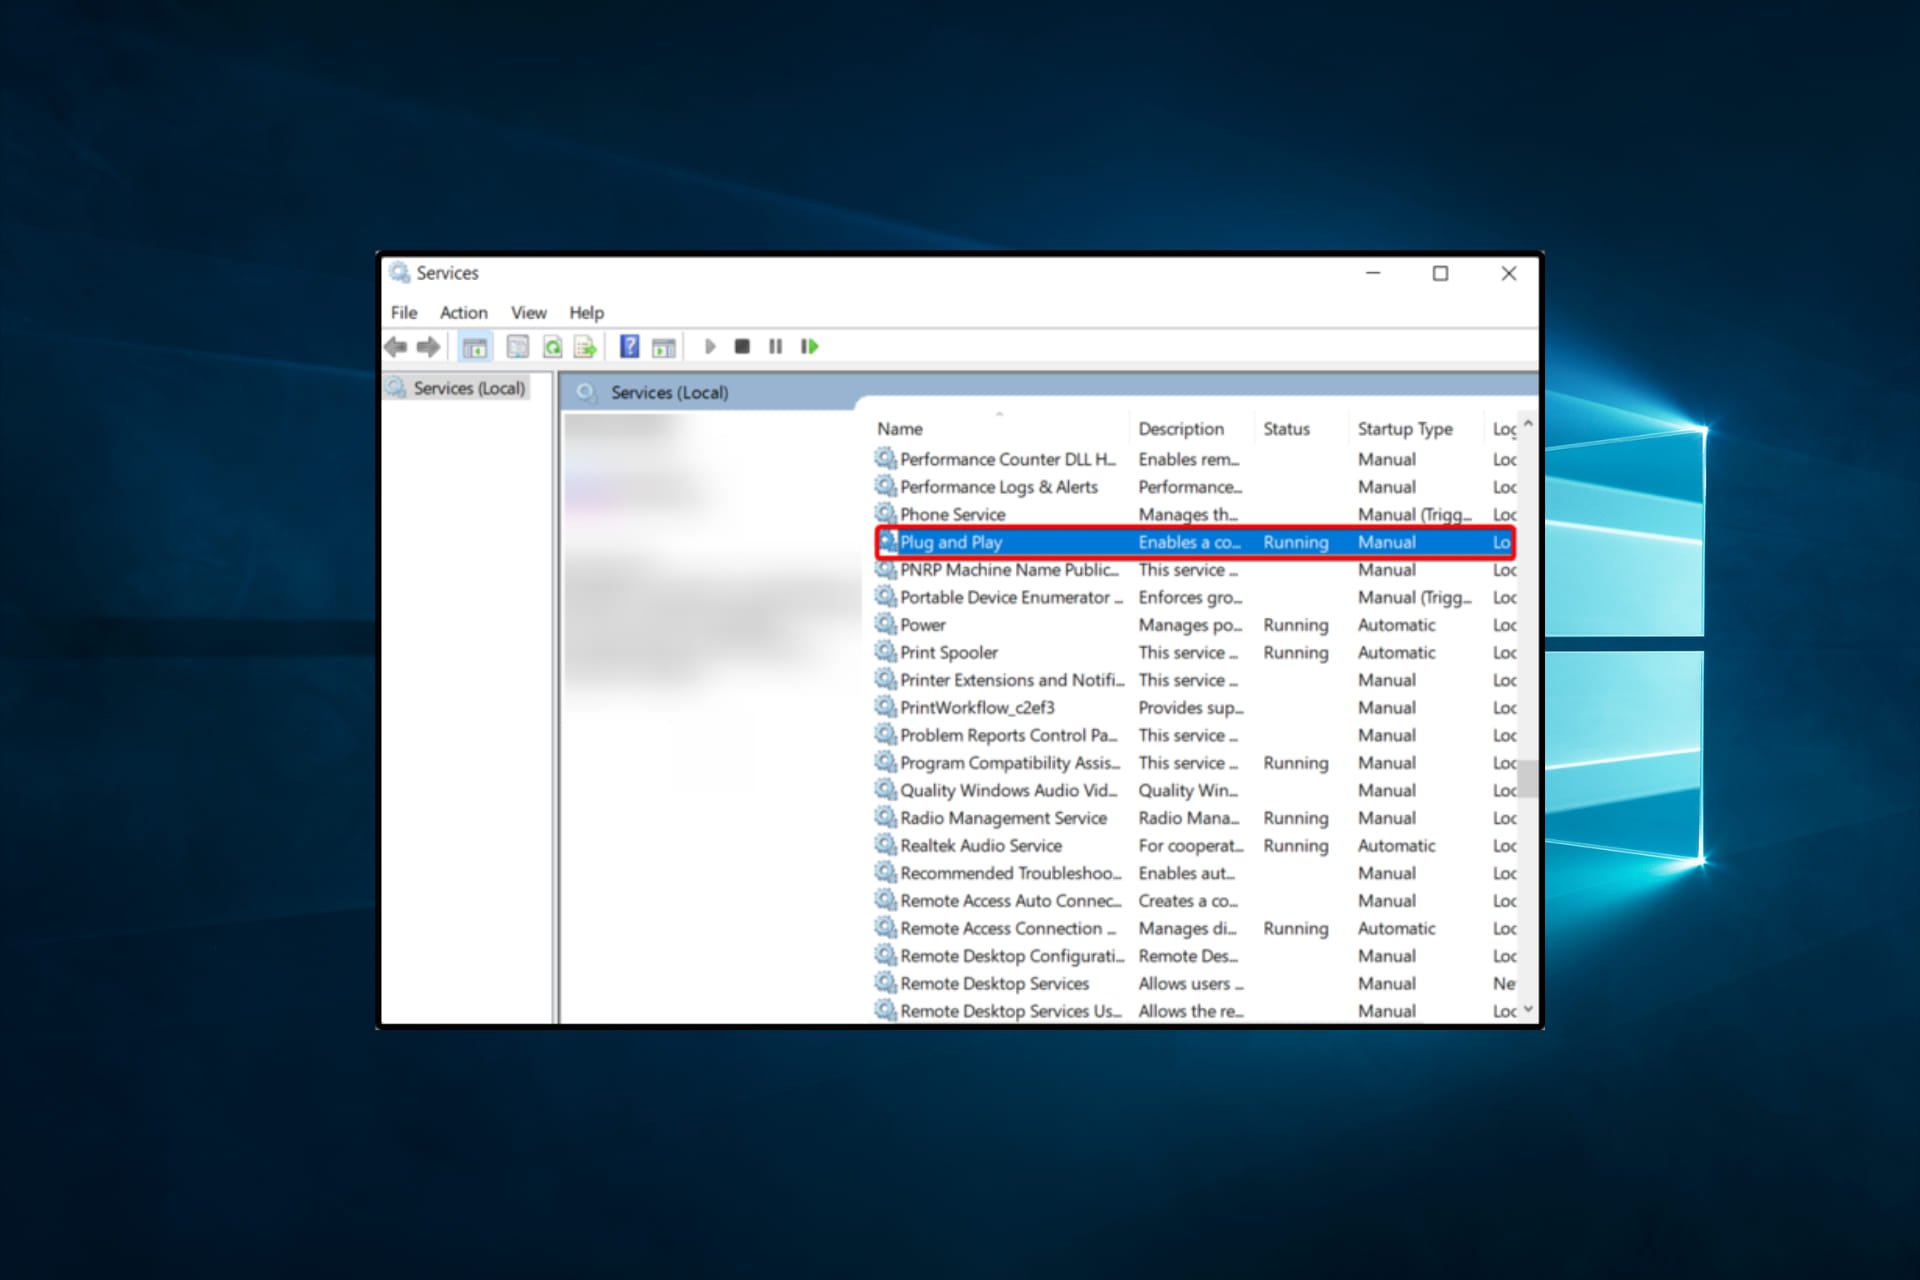This screenshot has height=1280, width=1920.
Task: Click 'Radio Mana..' description cell
Action: point(1188,817)
